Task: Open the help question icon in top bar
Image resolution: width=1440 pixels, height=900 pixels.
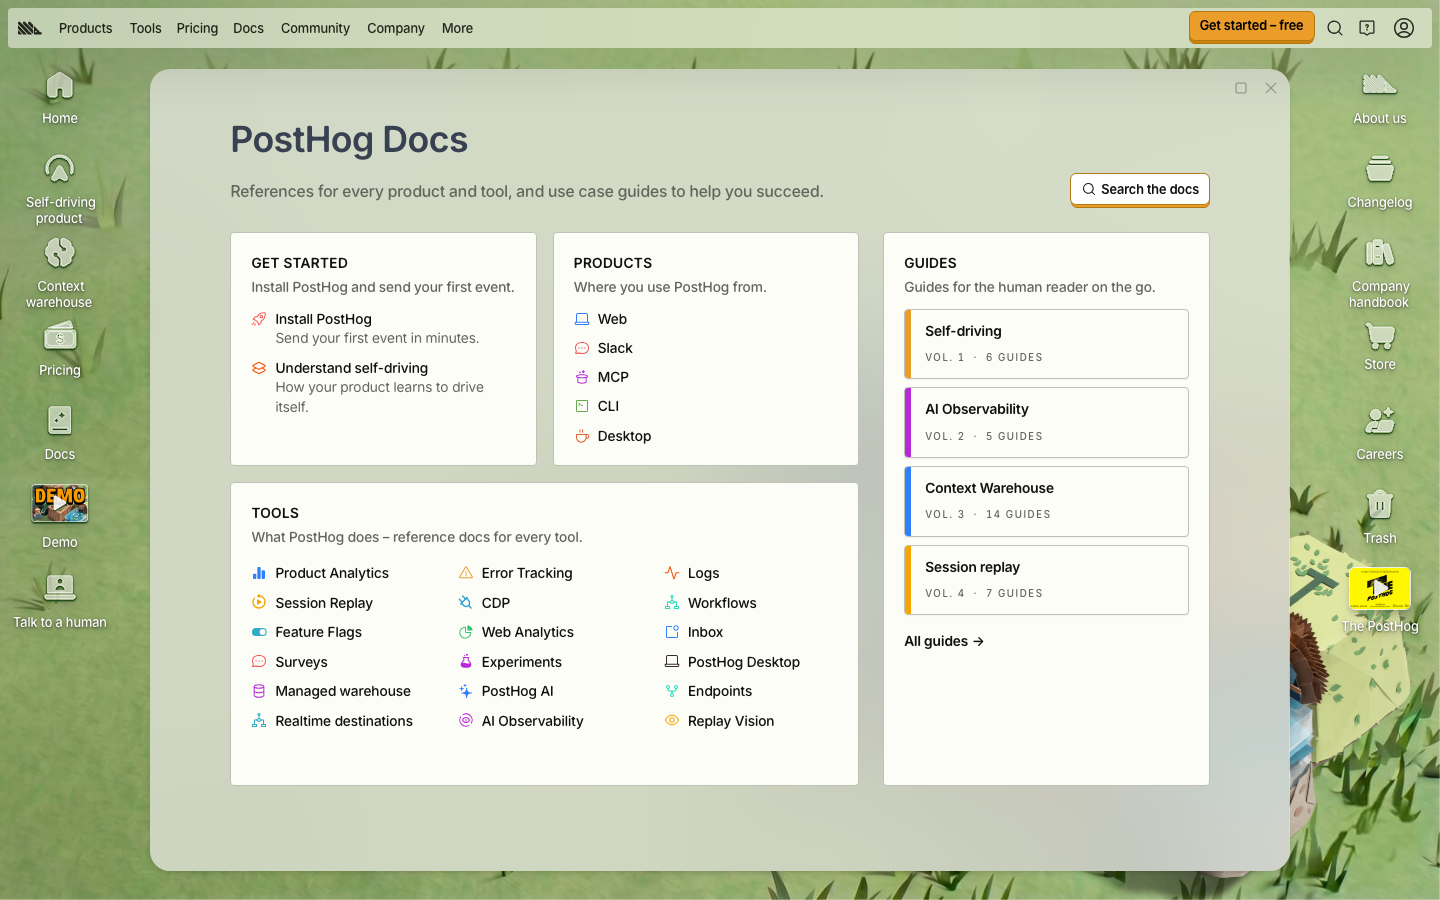Action: coord(1367,28)
